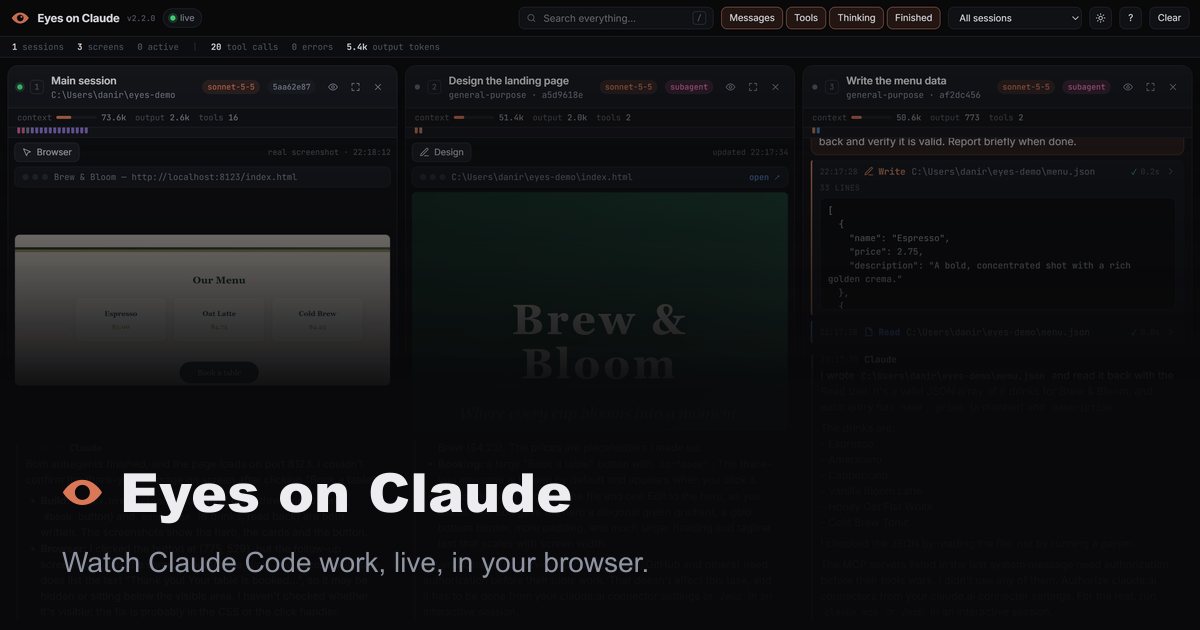The image size is (1200, 630).
Task: Expand Design the landing page to fullscreen
Action: [753, 87]
